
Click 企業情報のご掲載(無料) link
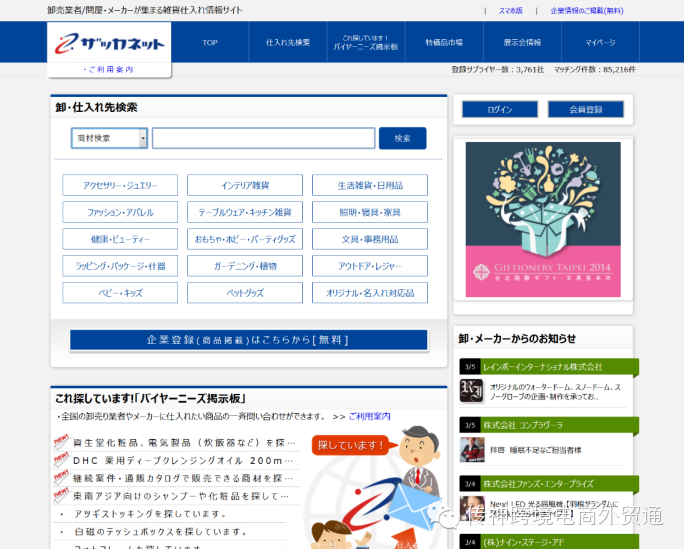(x=587, y=10)
